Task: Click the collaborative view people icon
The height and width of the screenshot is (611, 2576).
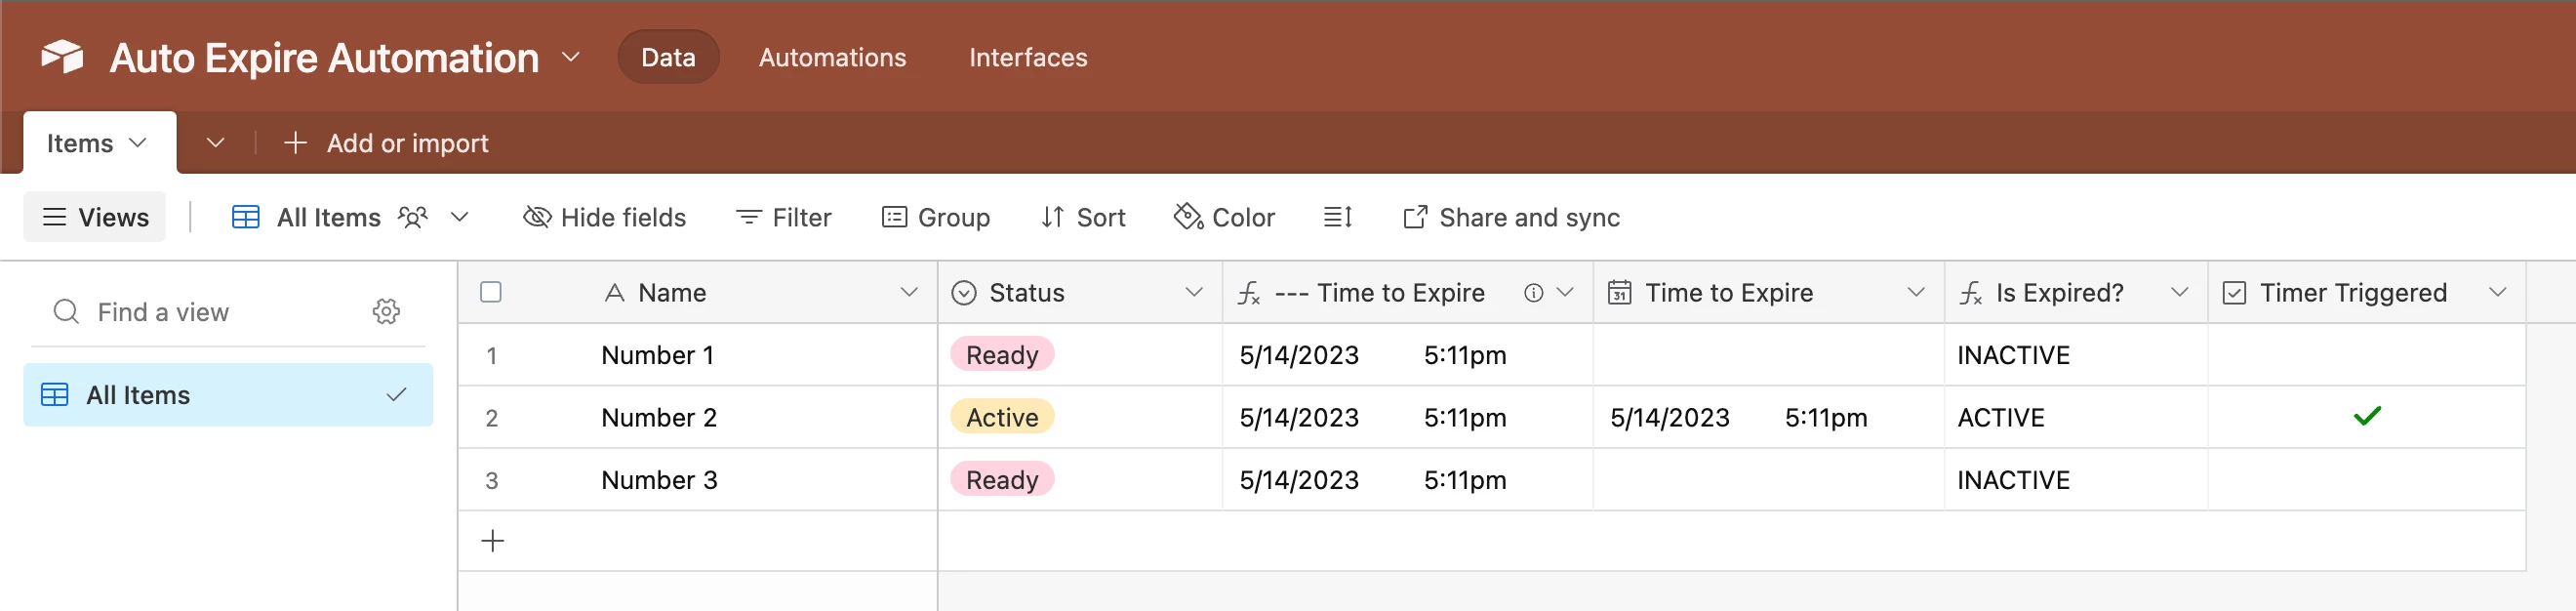Action: tap(412, 217)
